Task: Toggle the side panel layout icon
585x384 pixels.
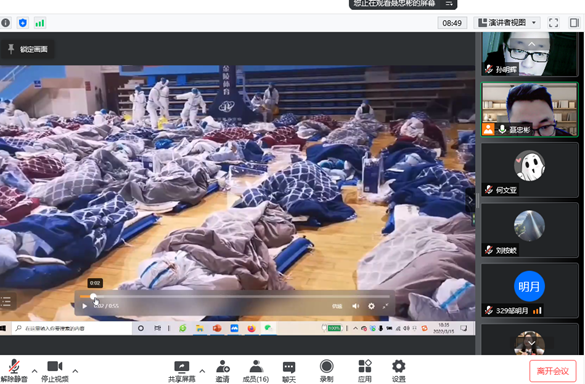Action: (x=574, y=23)
